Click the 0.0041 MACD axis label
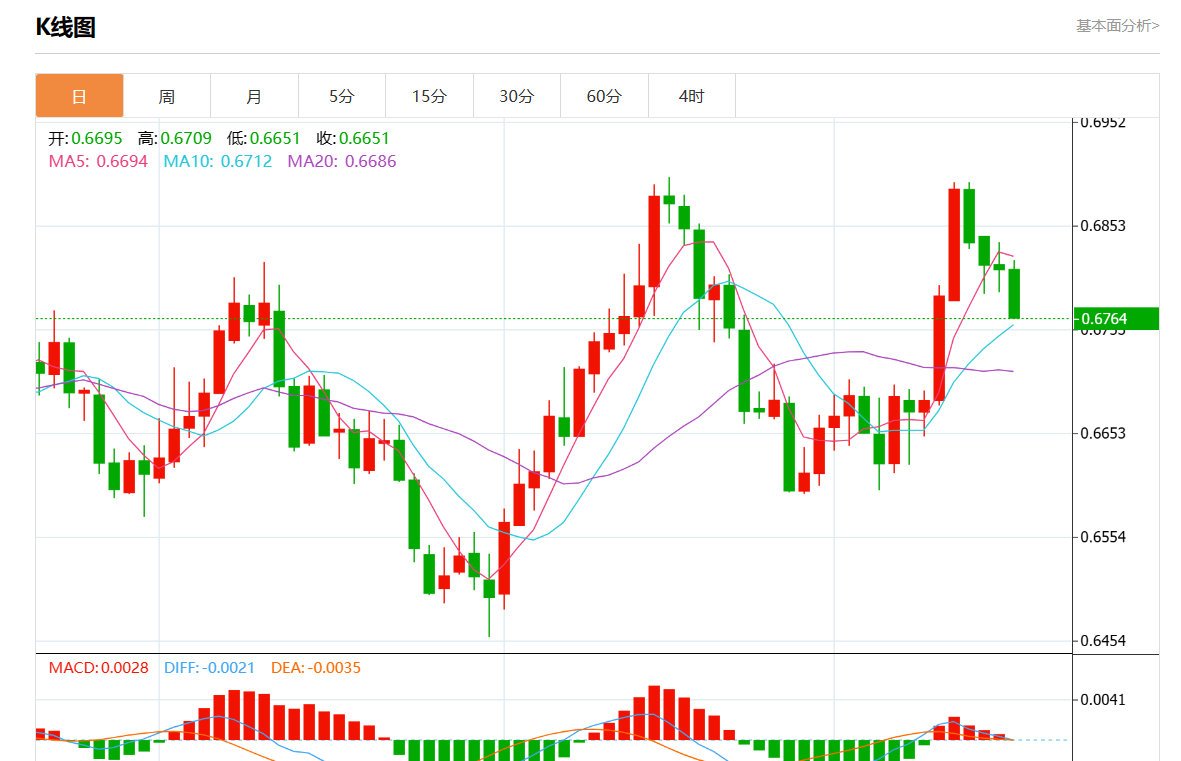Image resolution: width=1181 pixels, height=761 pixels. [1103, 700]
